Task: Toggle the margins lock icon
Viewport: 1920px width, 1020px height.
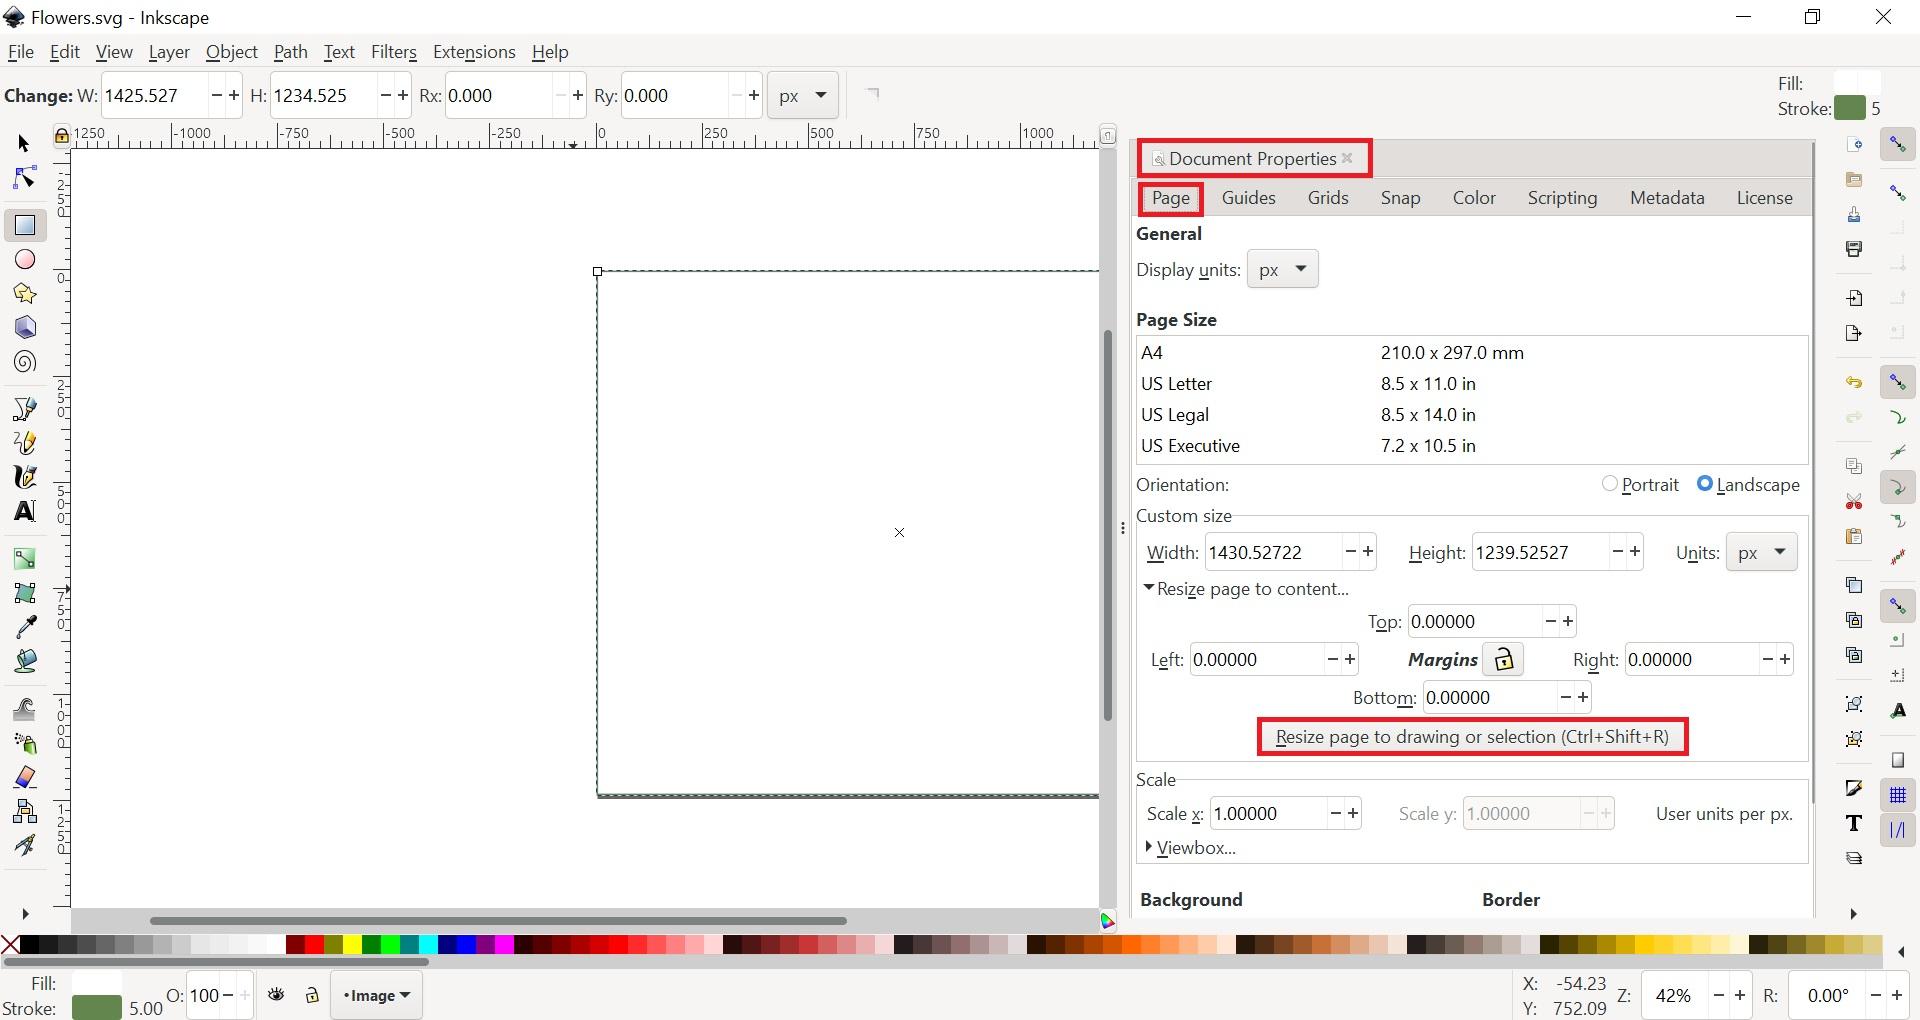Action: [x=1504, y=659]
